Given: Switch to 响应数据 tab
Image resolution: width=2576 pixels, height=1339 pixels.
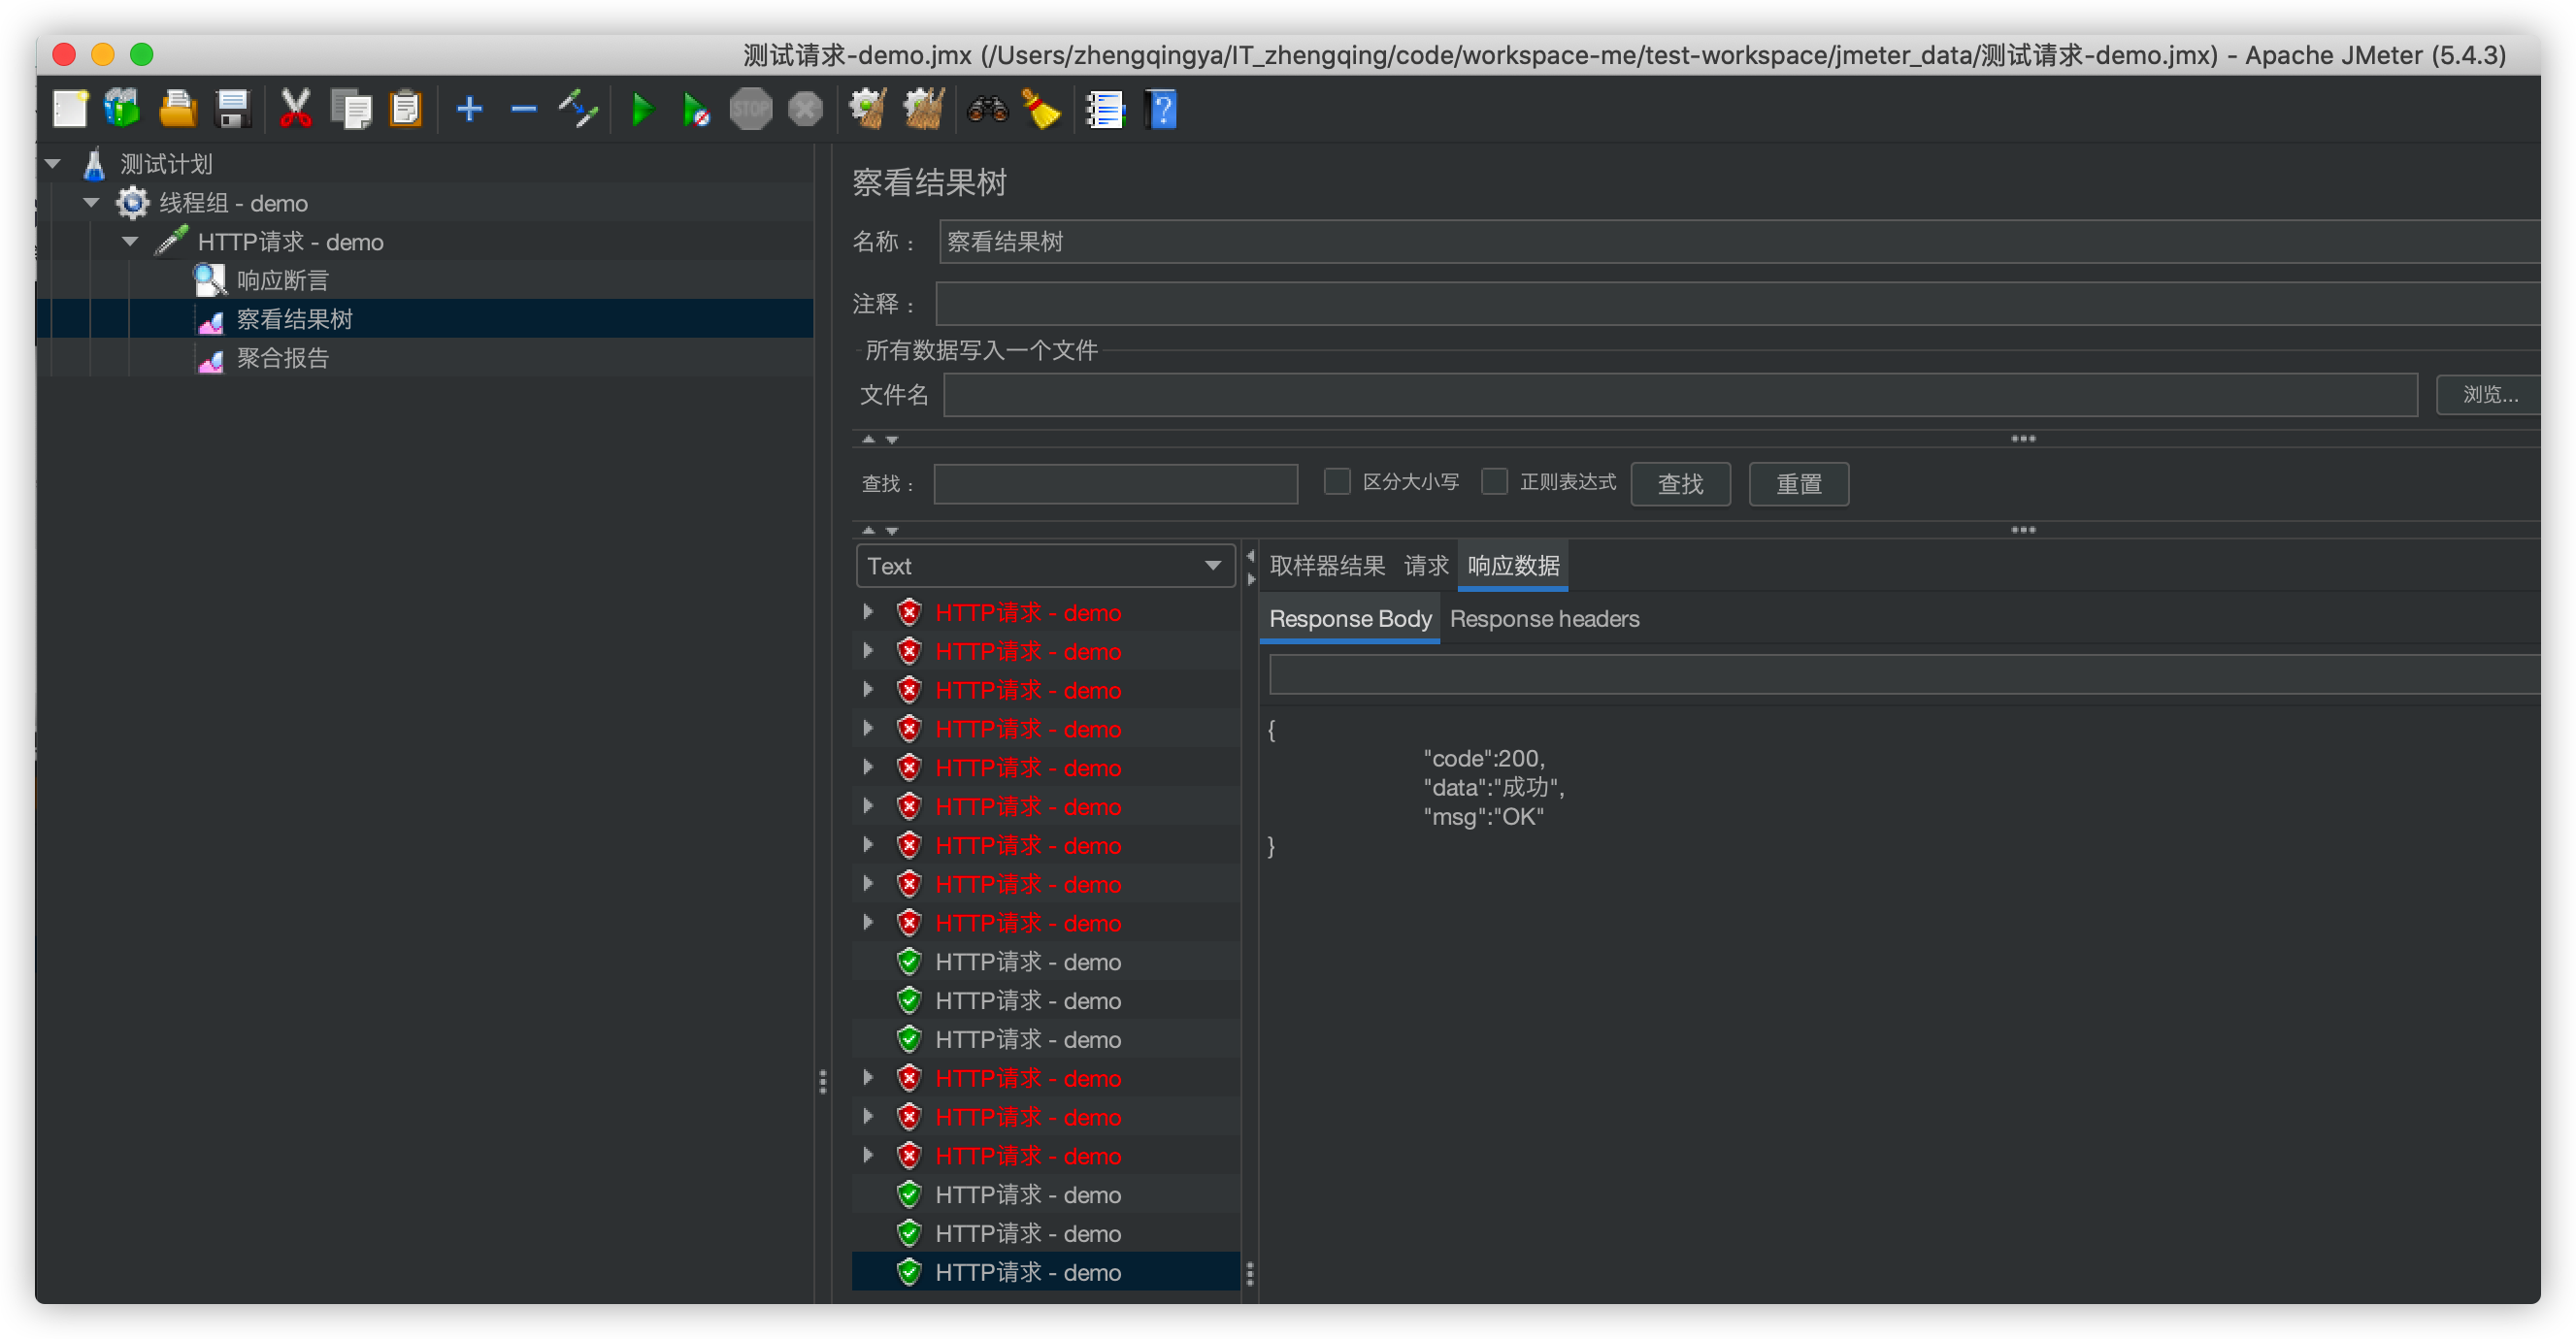Looking at the screenshot, I should coord(1513,566).
